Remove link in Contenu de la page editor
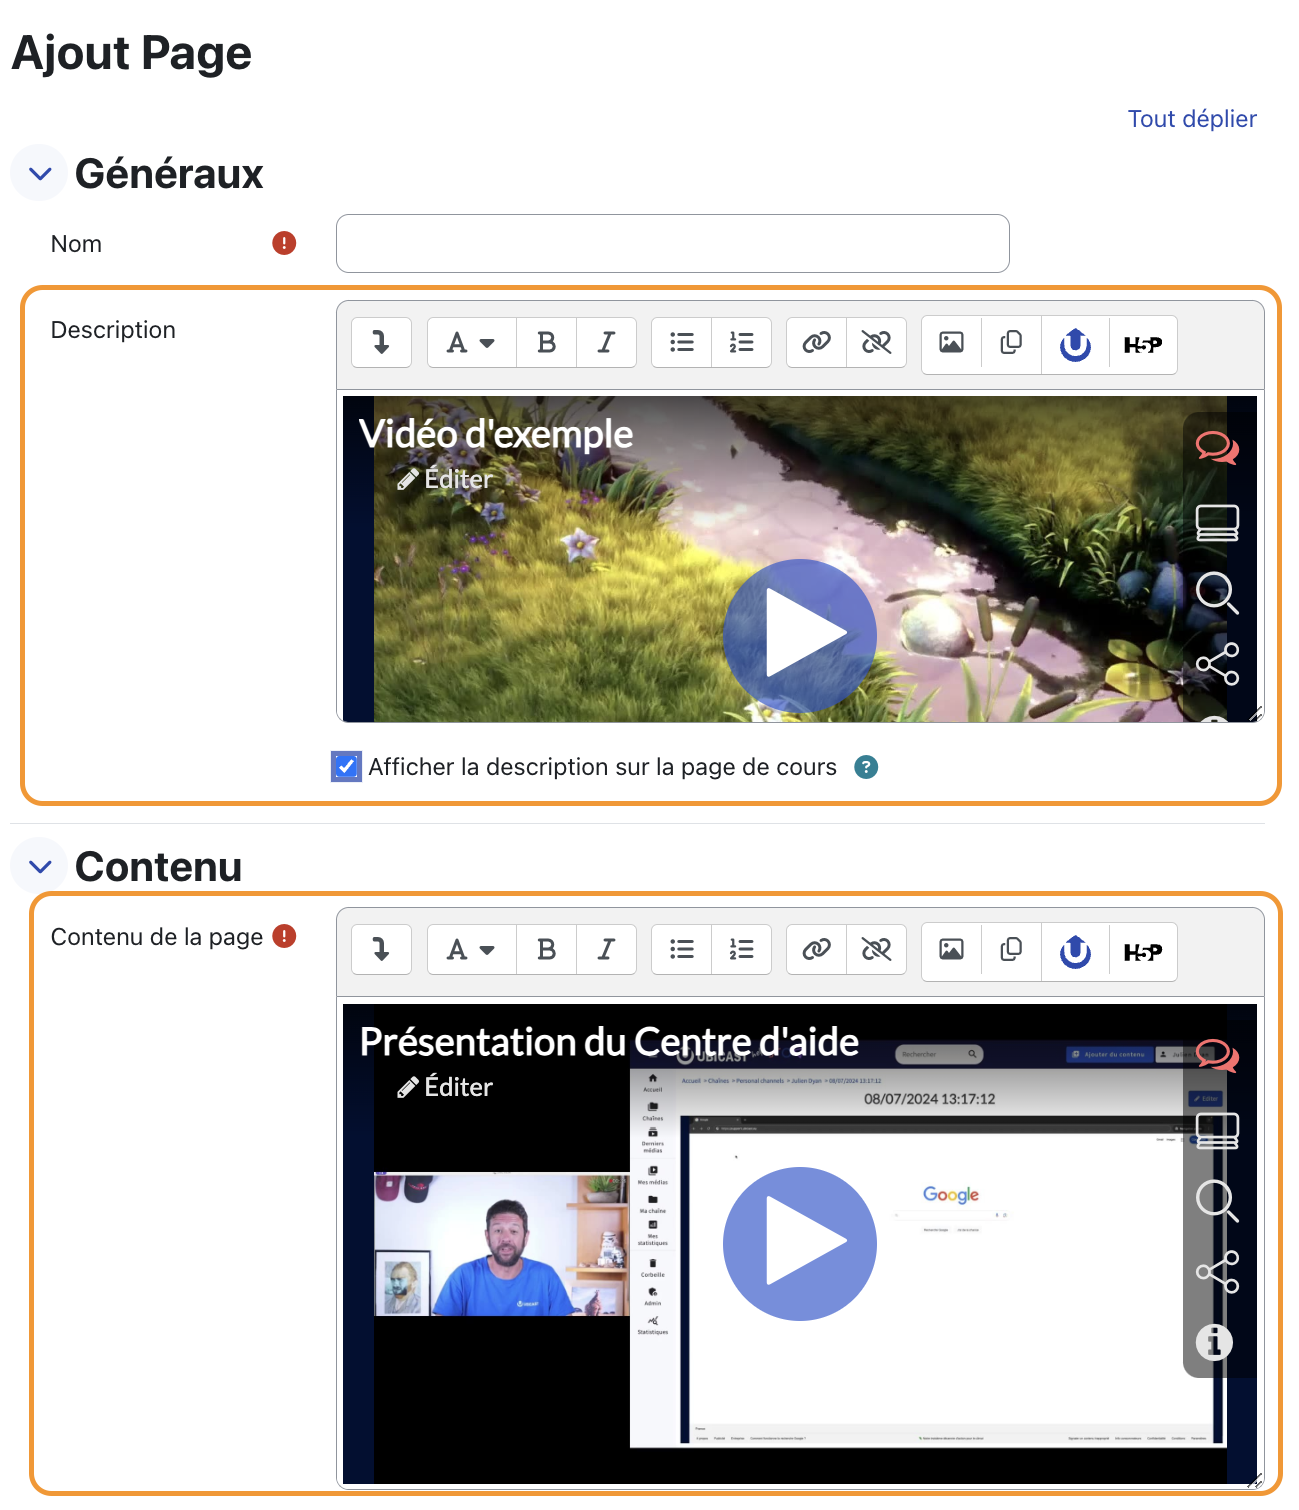The image size is (1299, 1510). coord(876,949)
